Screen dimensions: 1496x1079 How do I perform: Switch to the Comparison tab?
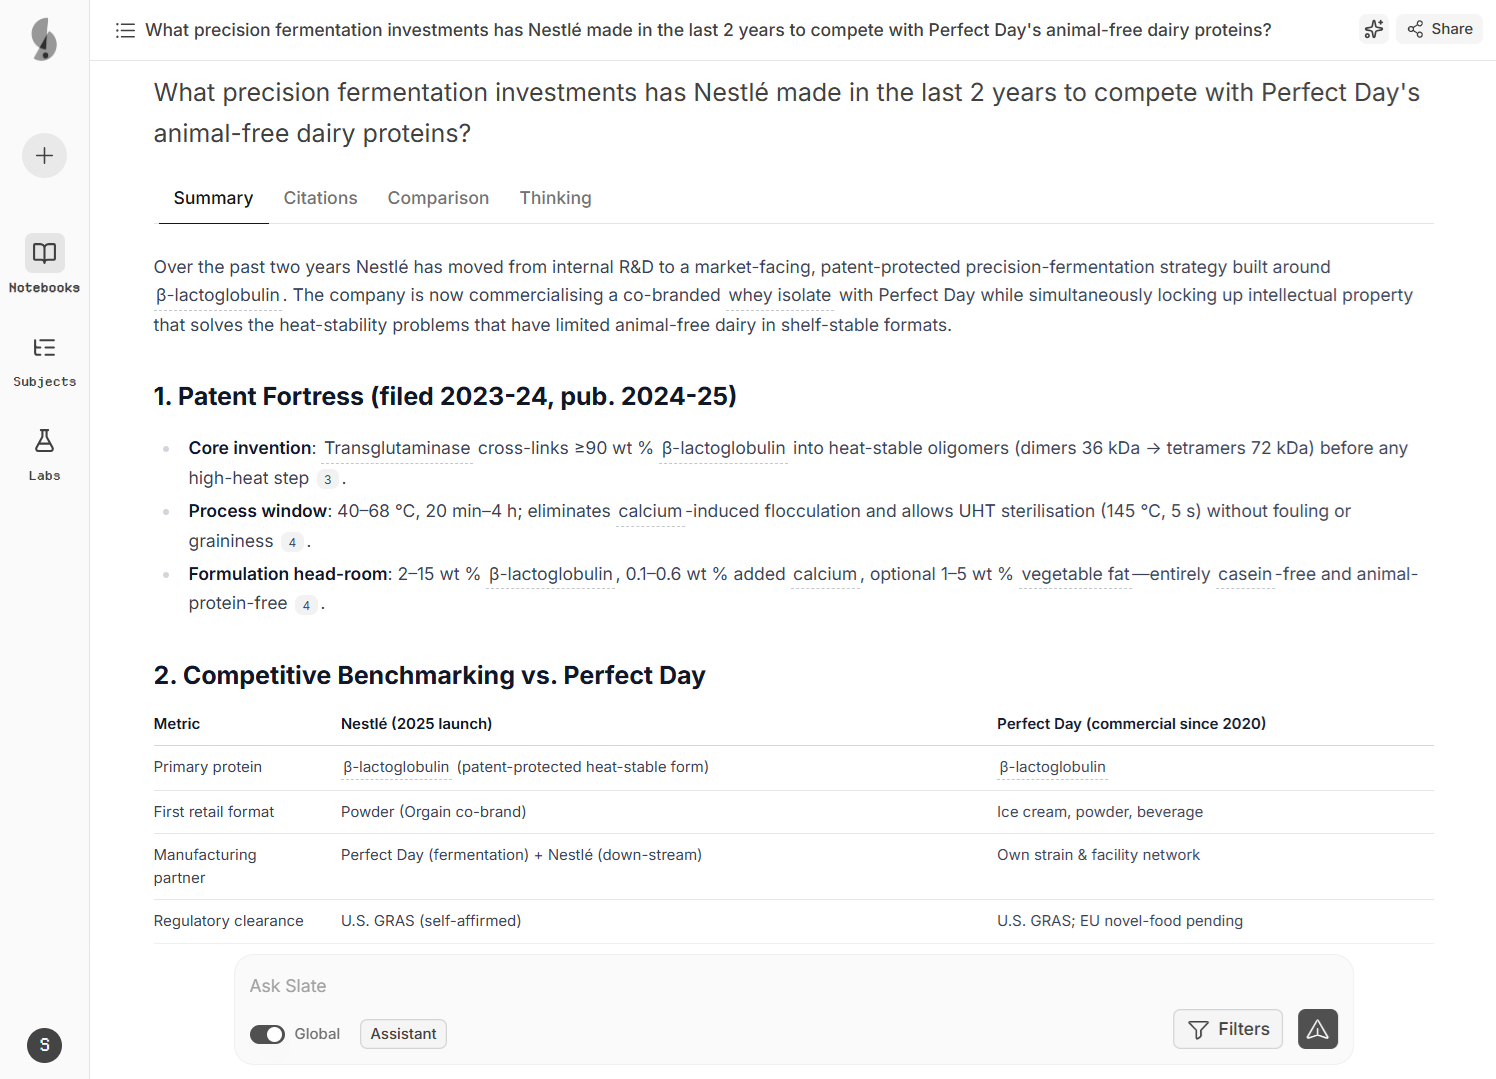click(x=438, y=198)
